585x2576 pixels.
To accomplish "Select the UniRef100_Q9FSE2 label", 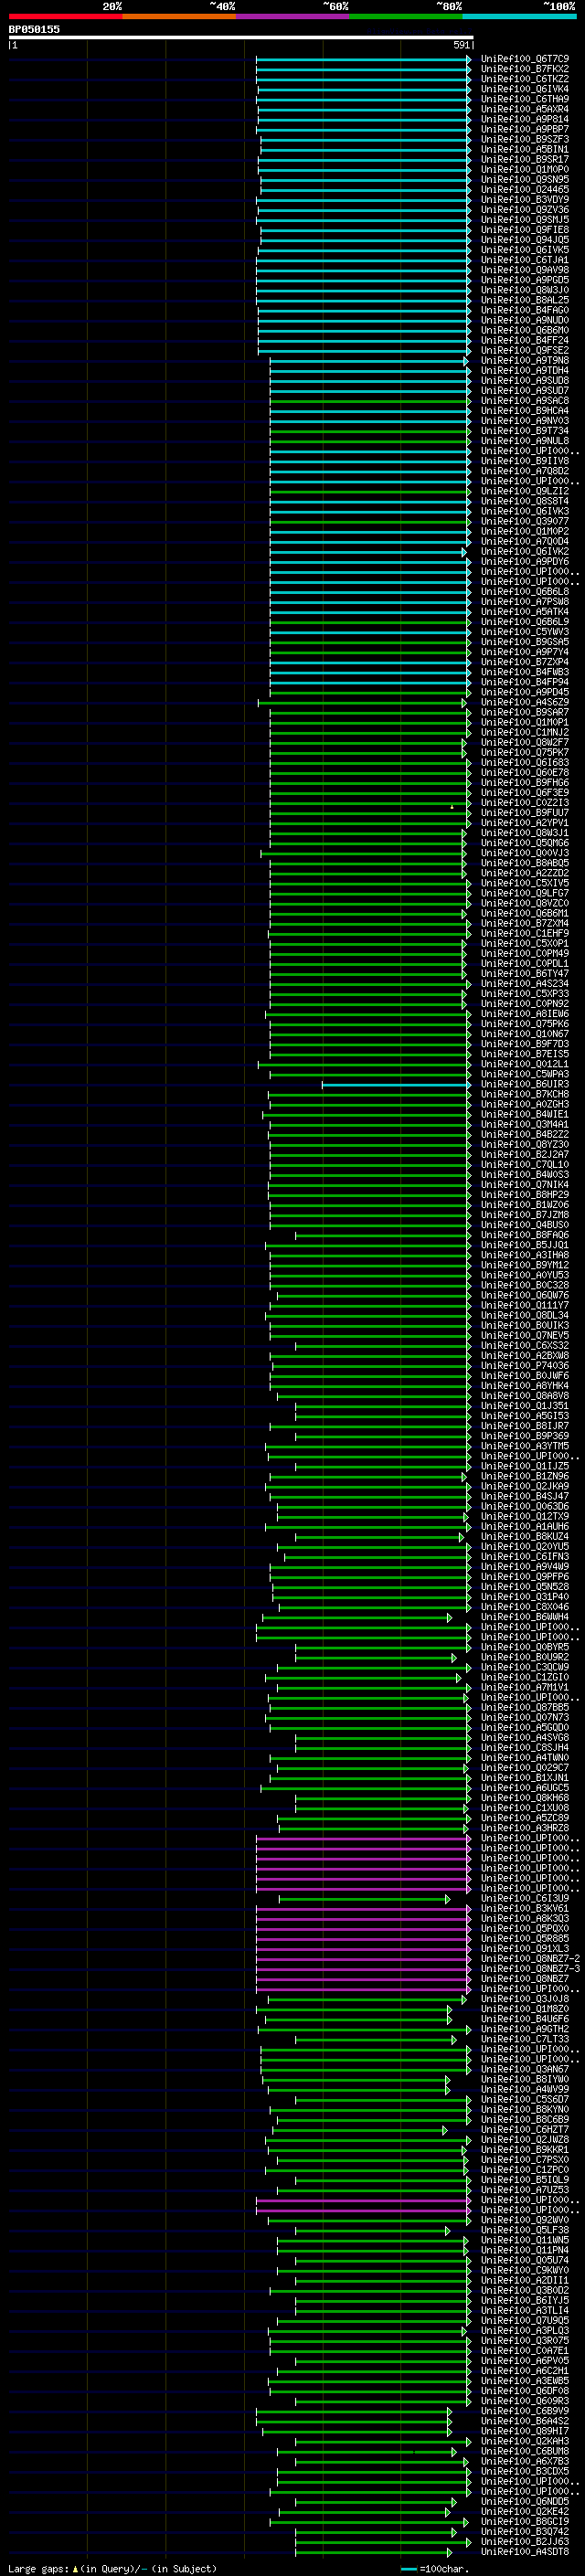I will point(525,351).
